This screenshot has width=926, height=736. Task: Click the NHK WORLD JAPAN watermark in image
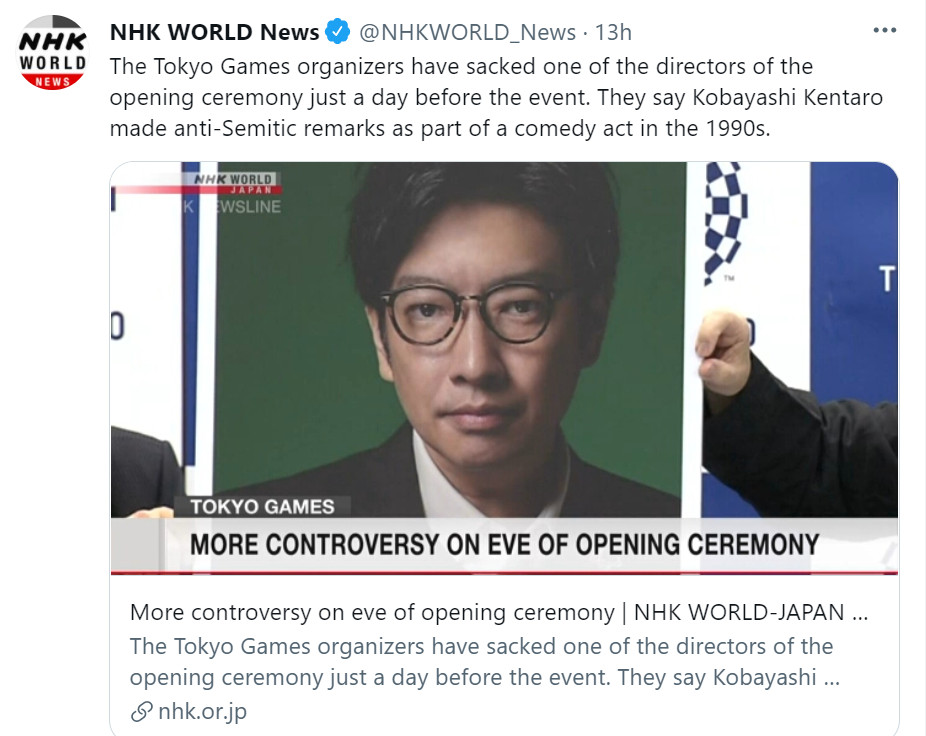coord(235,184)
